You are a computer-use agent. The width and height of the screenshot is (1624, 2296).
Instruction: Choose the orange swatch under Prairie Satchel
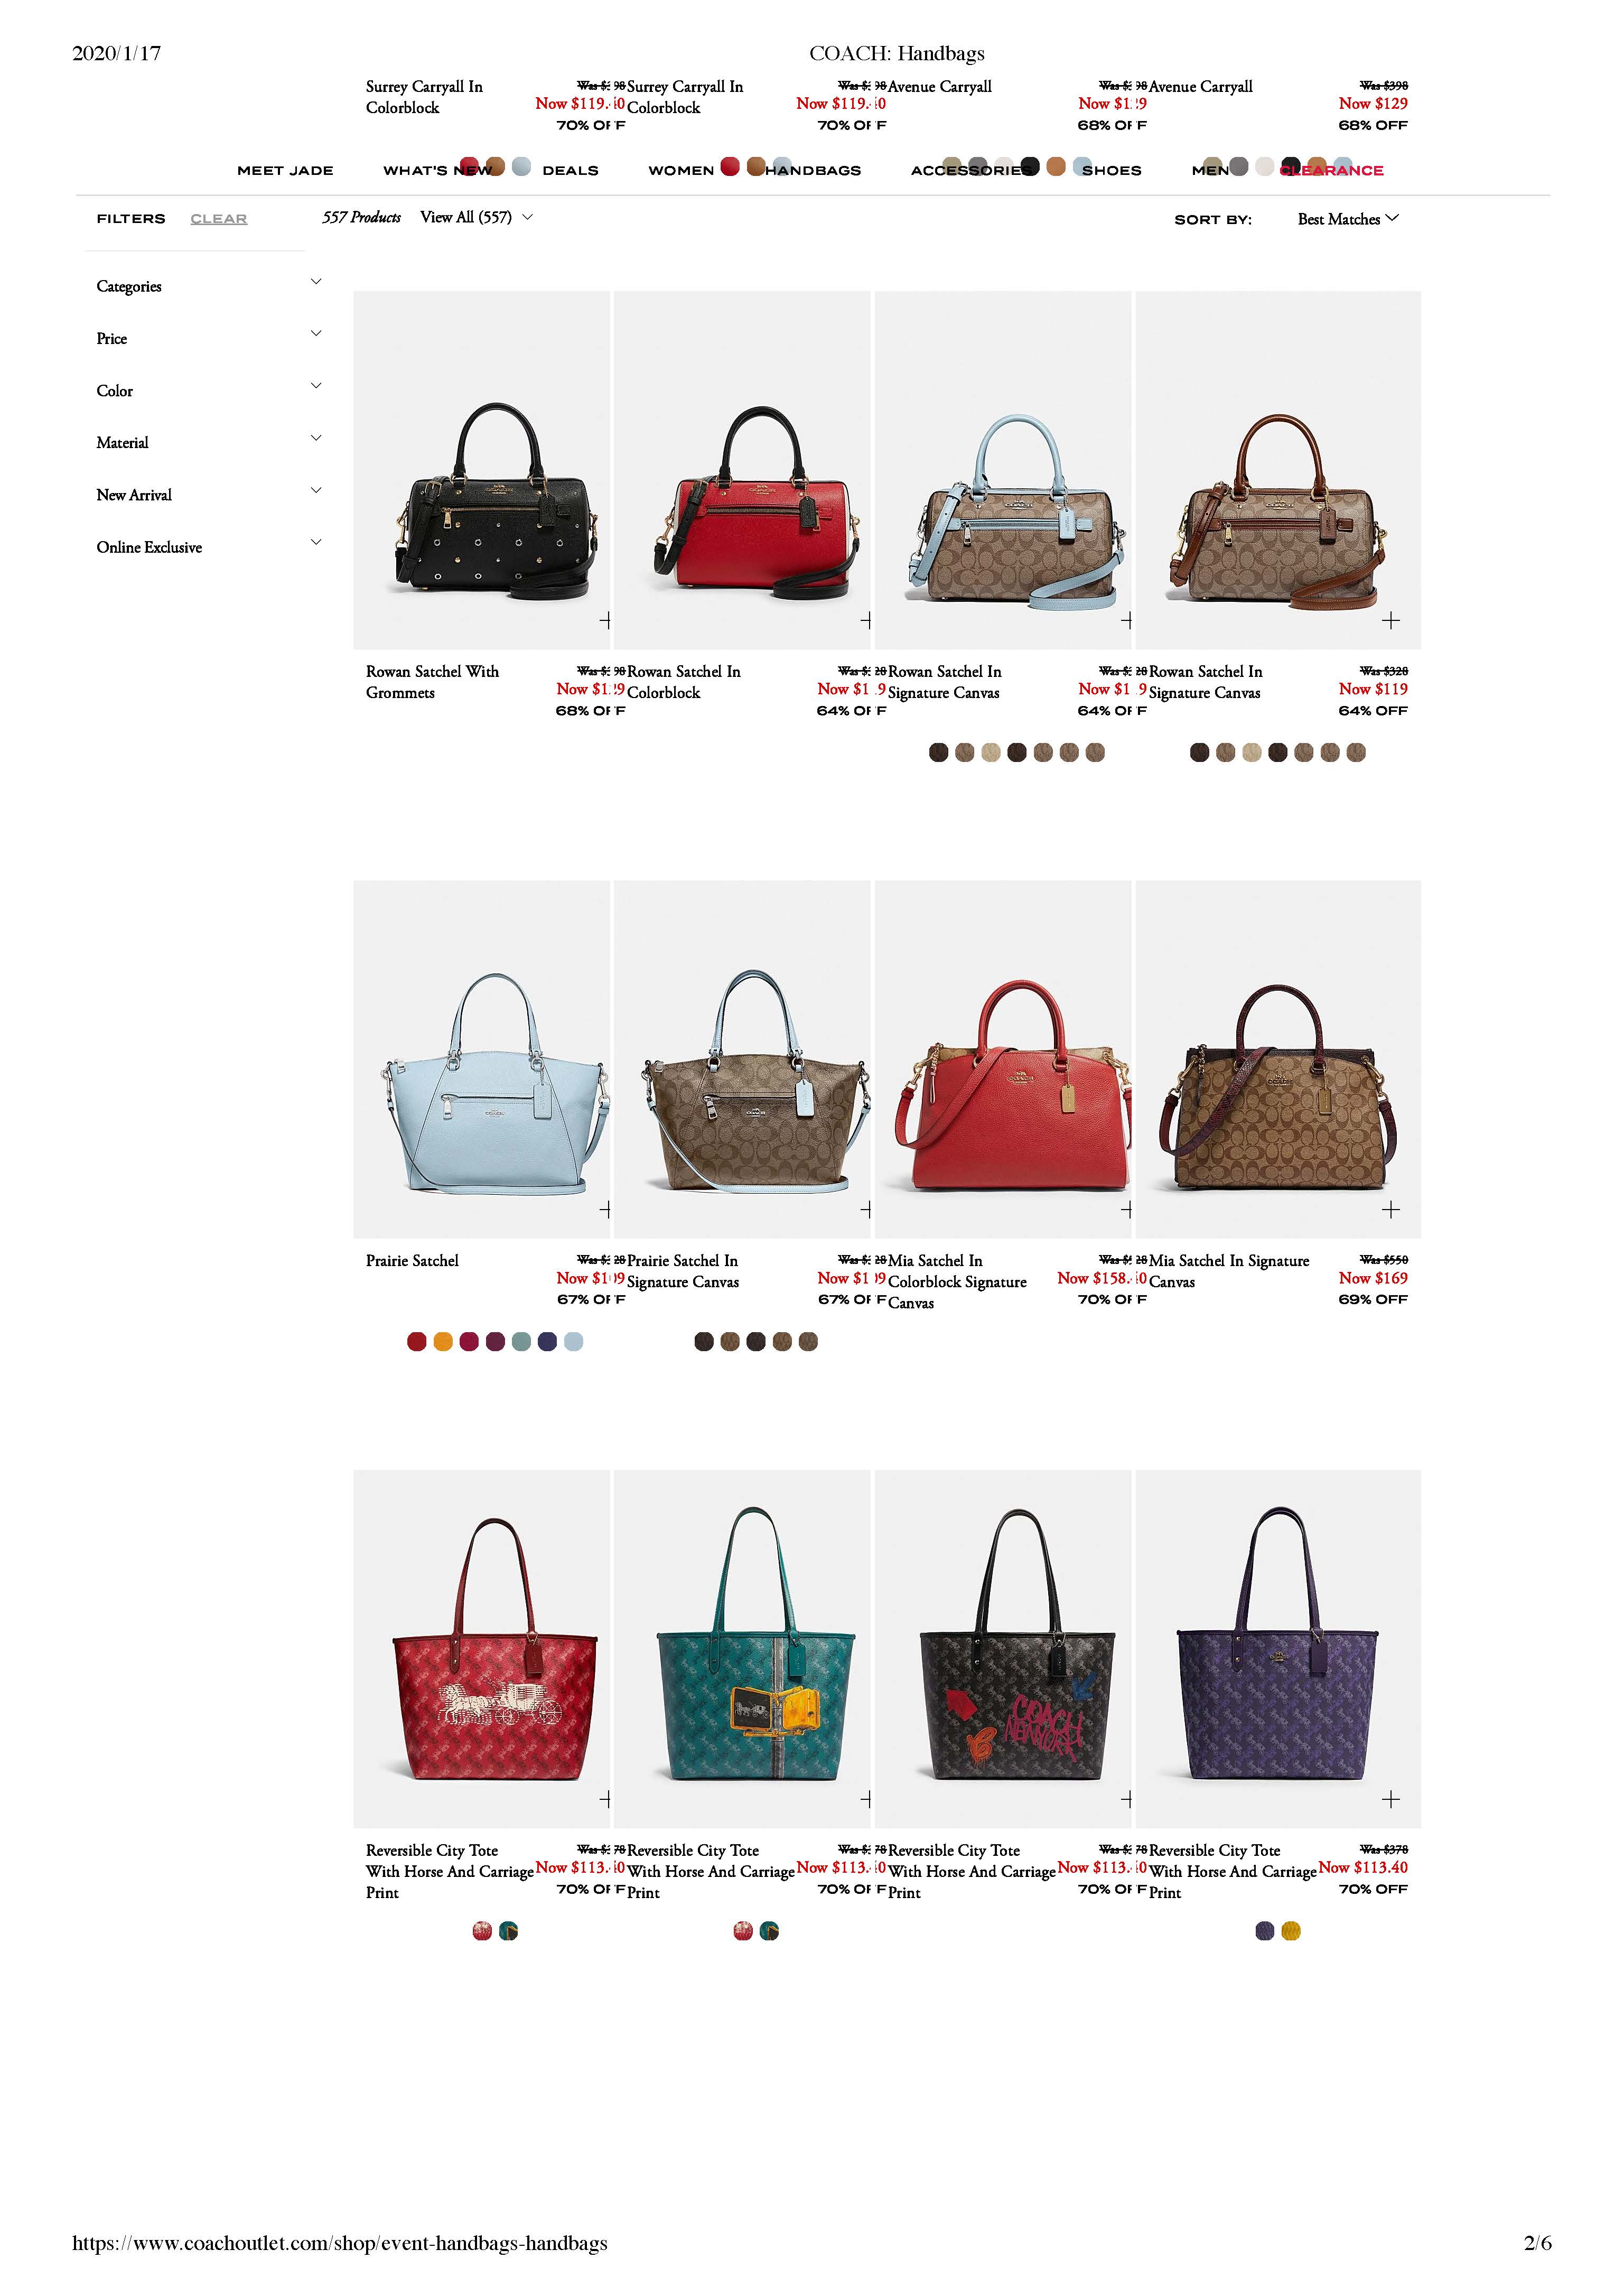443,1341
